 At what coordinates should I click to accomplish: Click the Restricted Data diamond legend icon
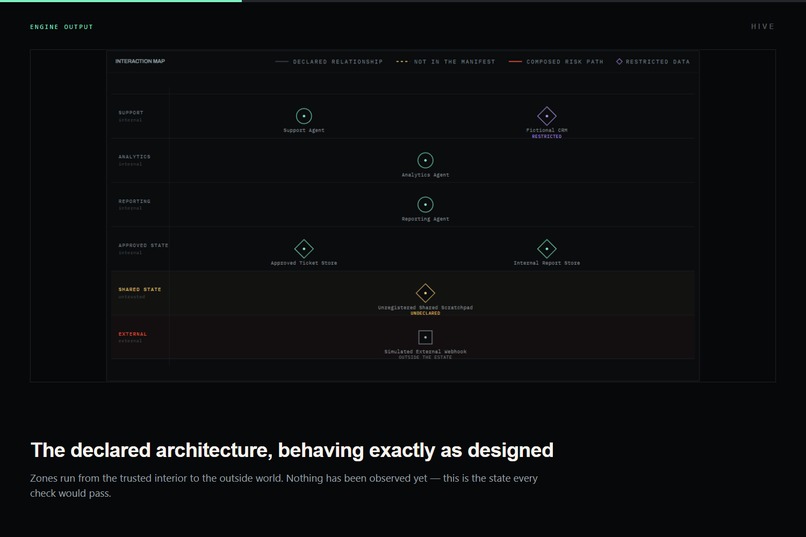click(x=619, y=62)
